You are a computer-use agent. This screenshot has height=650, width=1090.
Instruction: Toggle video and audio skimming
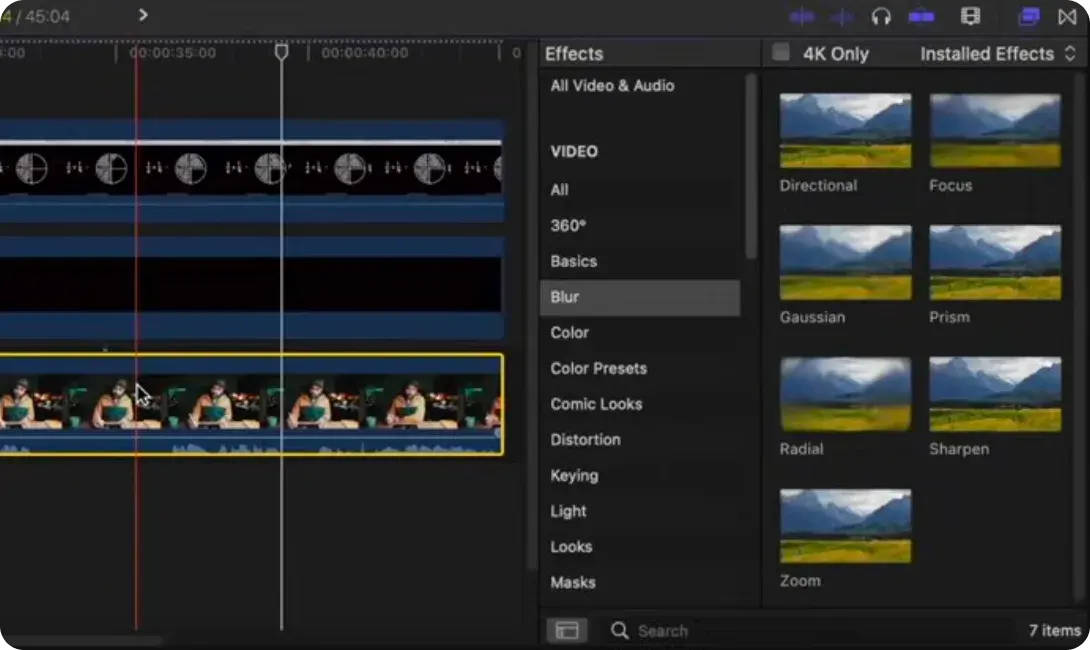point(802,16)
